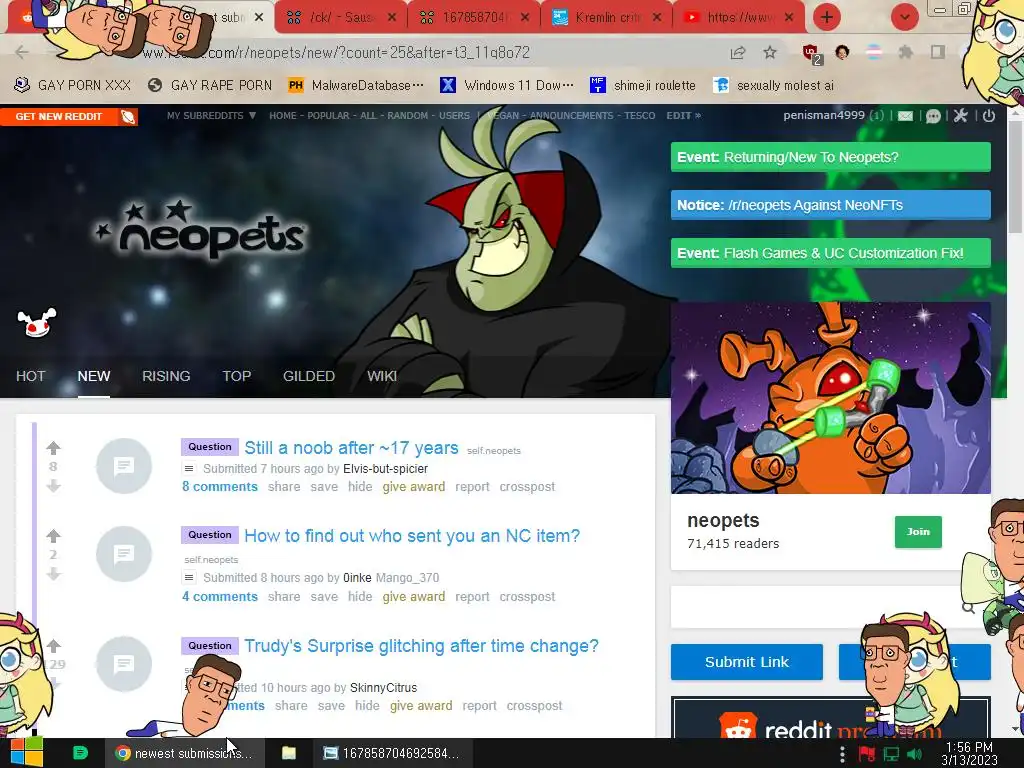Click 'crosspost' under the 'Still a noob' post
The image size is (1024, 768).
click(527, 487)
